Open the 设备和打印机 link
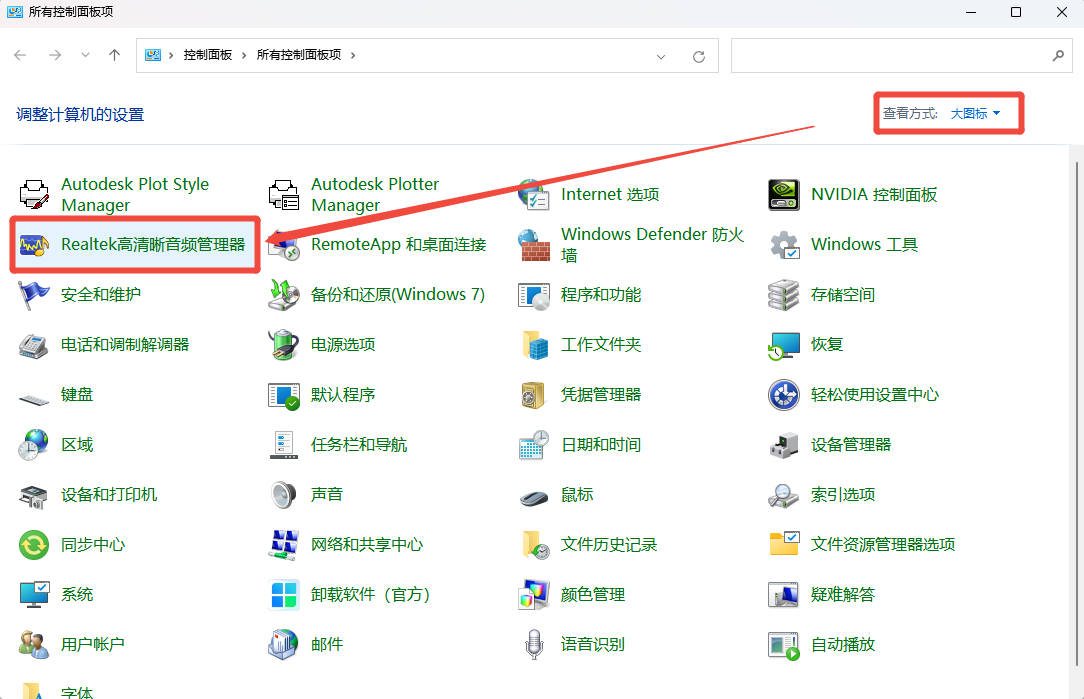Screen dimensions: 1084x699 tap(109, 495)
